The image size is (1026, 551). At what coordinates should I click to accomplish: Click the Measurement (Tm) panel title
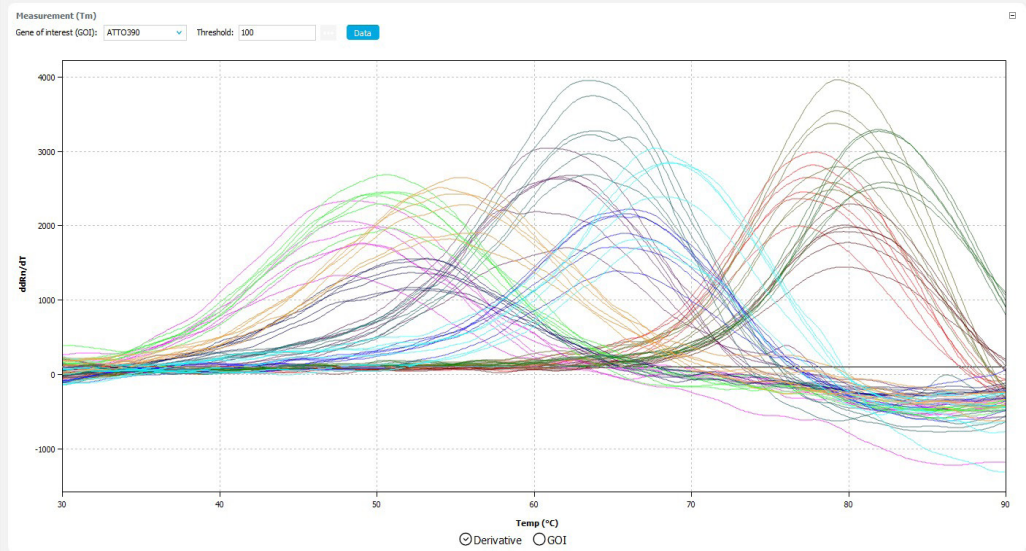pyautogui.click(x=56, y=16)
